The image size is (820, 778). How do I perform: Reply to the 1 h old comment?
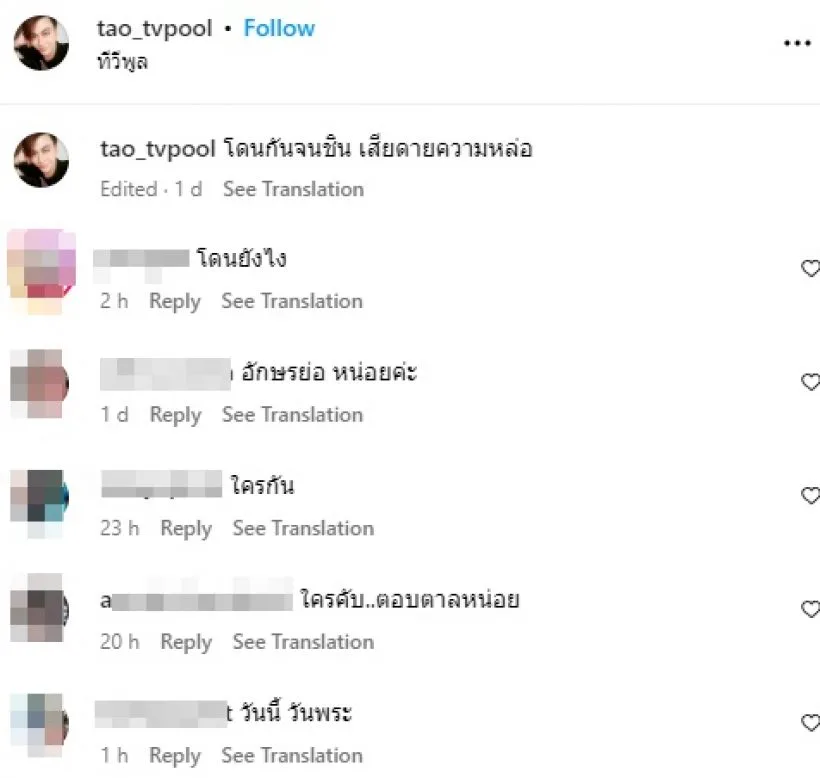175,756
